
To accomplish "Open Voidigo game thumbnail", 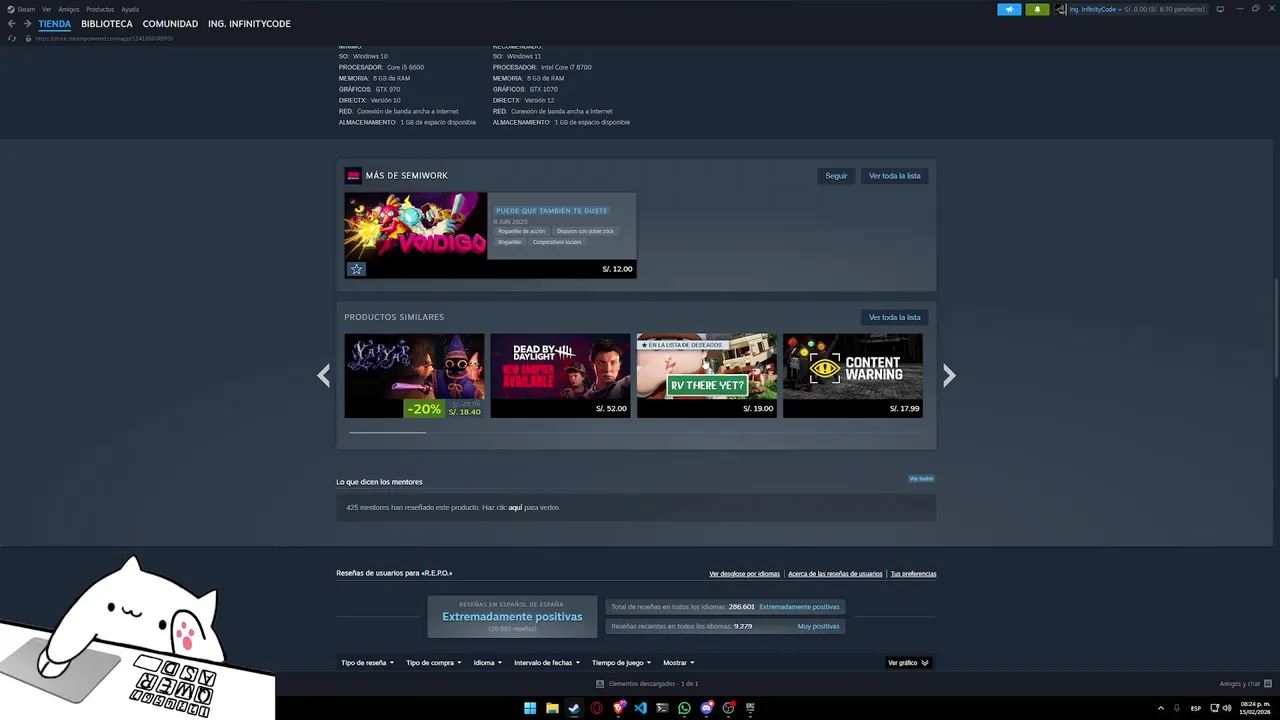I will coord(415,226).
